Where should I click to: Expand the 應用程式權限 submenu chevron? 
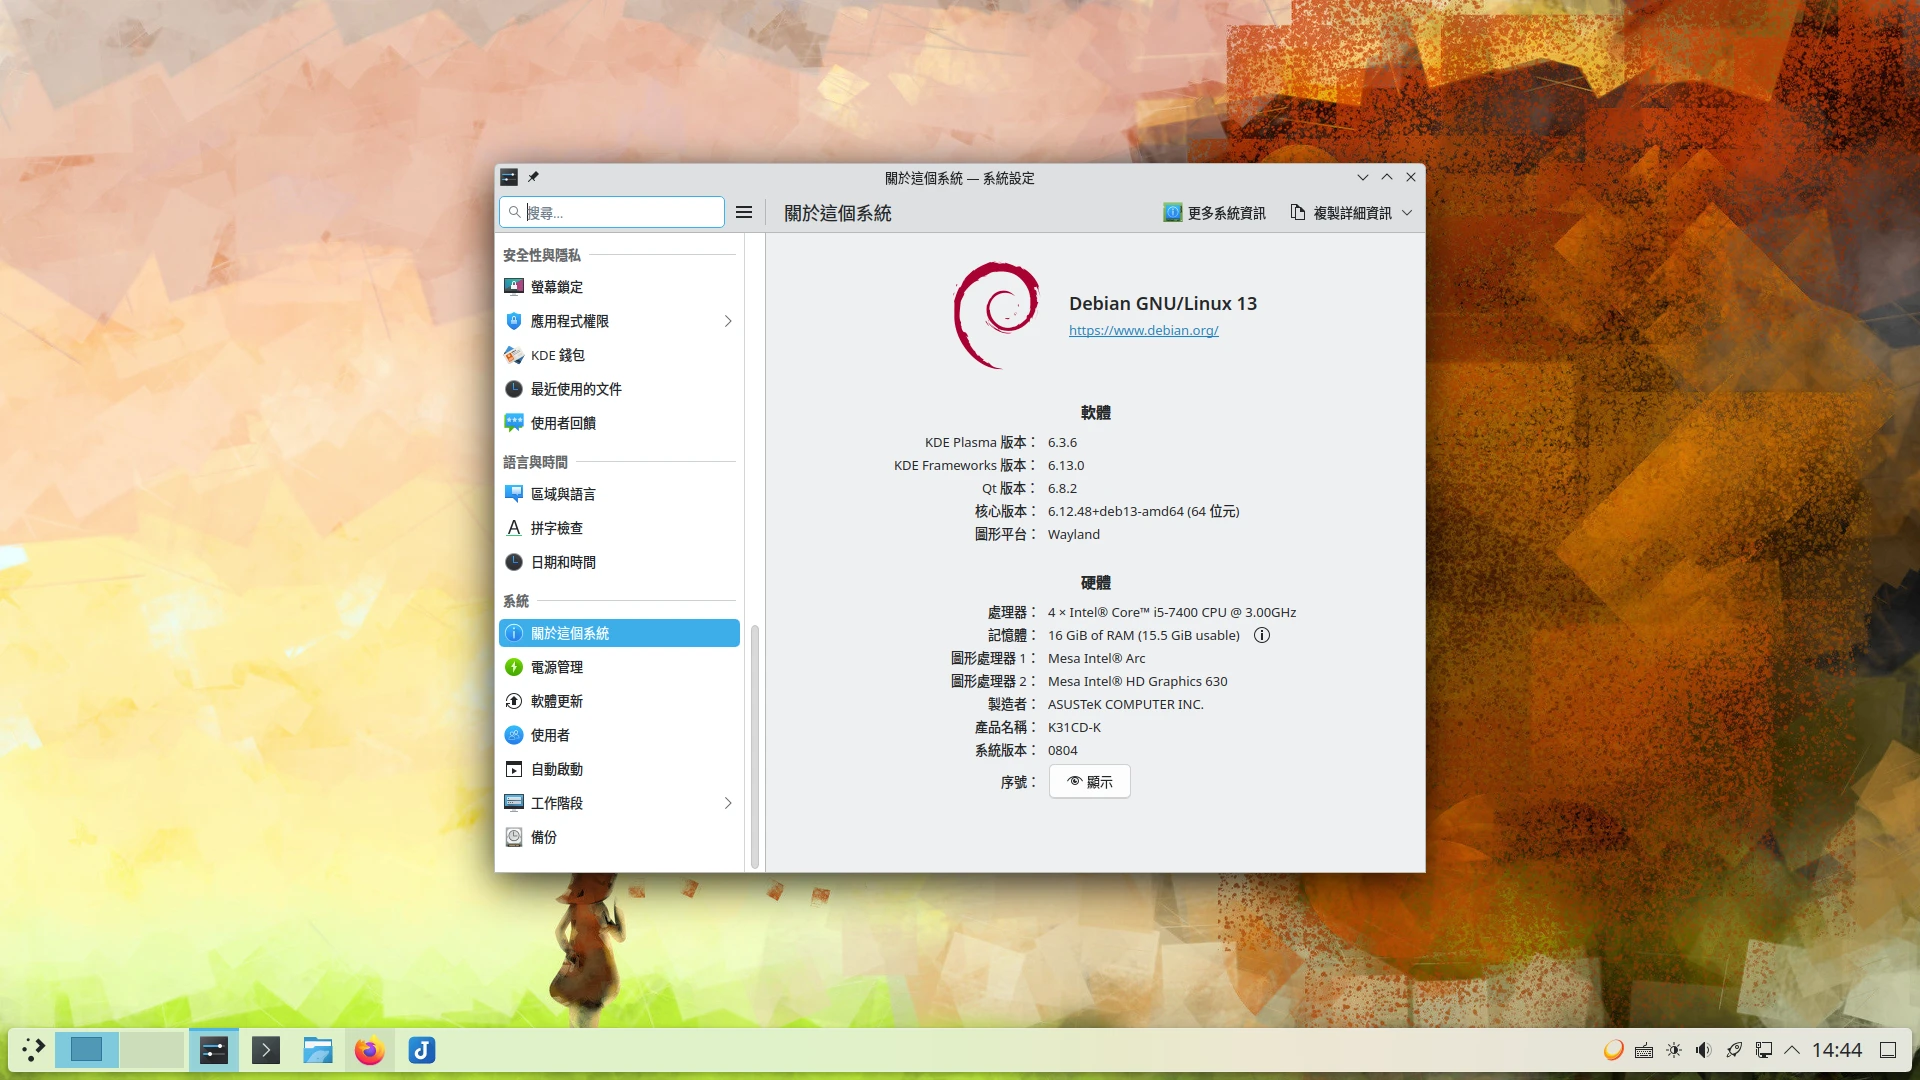click(728, 321)
